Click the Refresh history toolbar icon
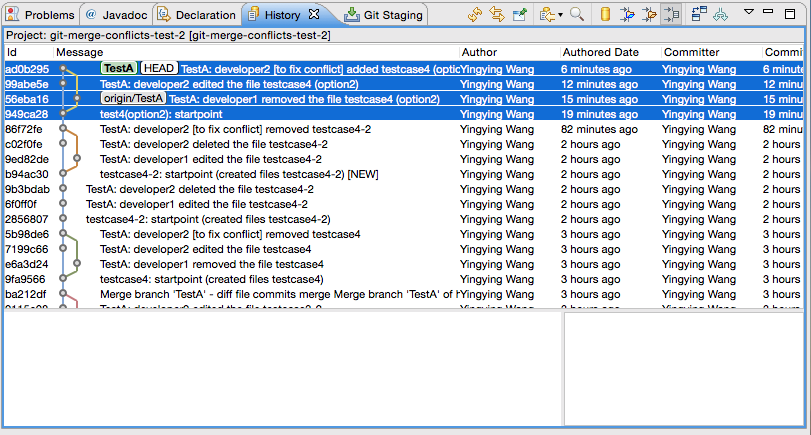 tap(475, 14)
